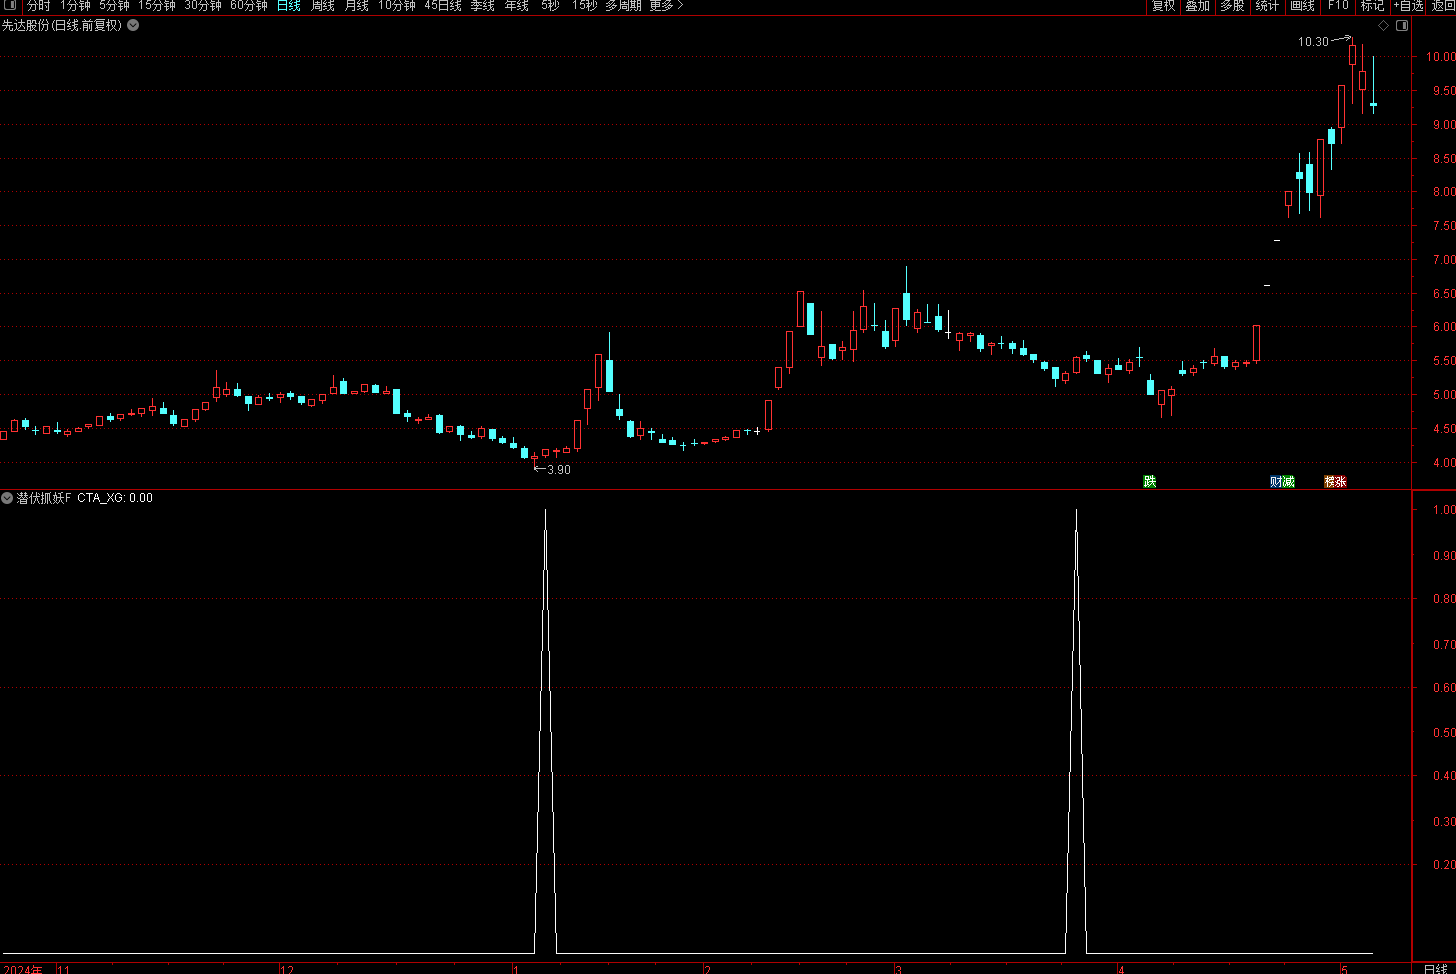The image size is (1456, 974).
Task: Click the 多股 multi-stock button
Action: pos(1233,6)
